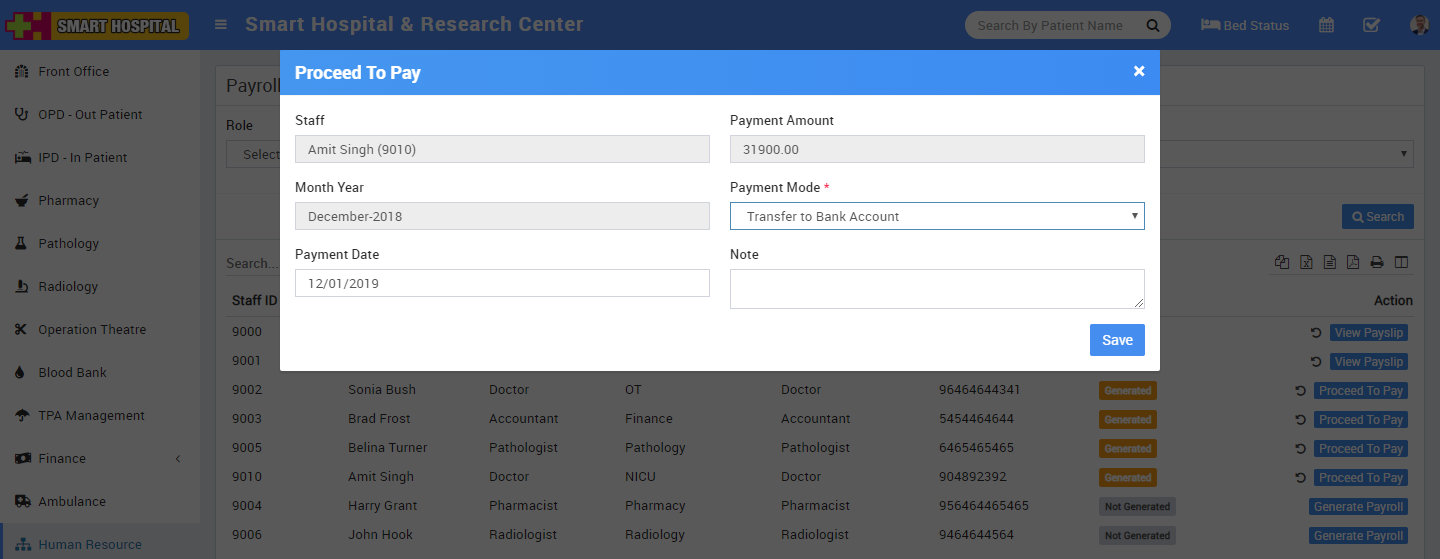
Task: Open Bed Status from top bar
Action: click(x=1245, y=25)
